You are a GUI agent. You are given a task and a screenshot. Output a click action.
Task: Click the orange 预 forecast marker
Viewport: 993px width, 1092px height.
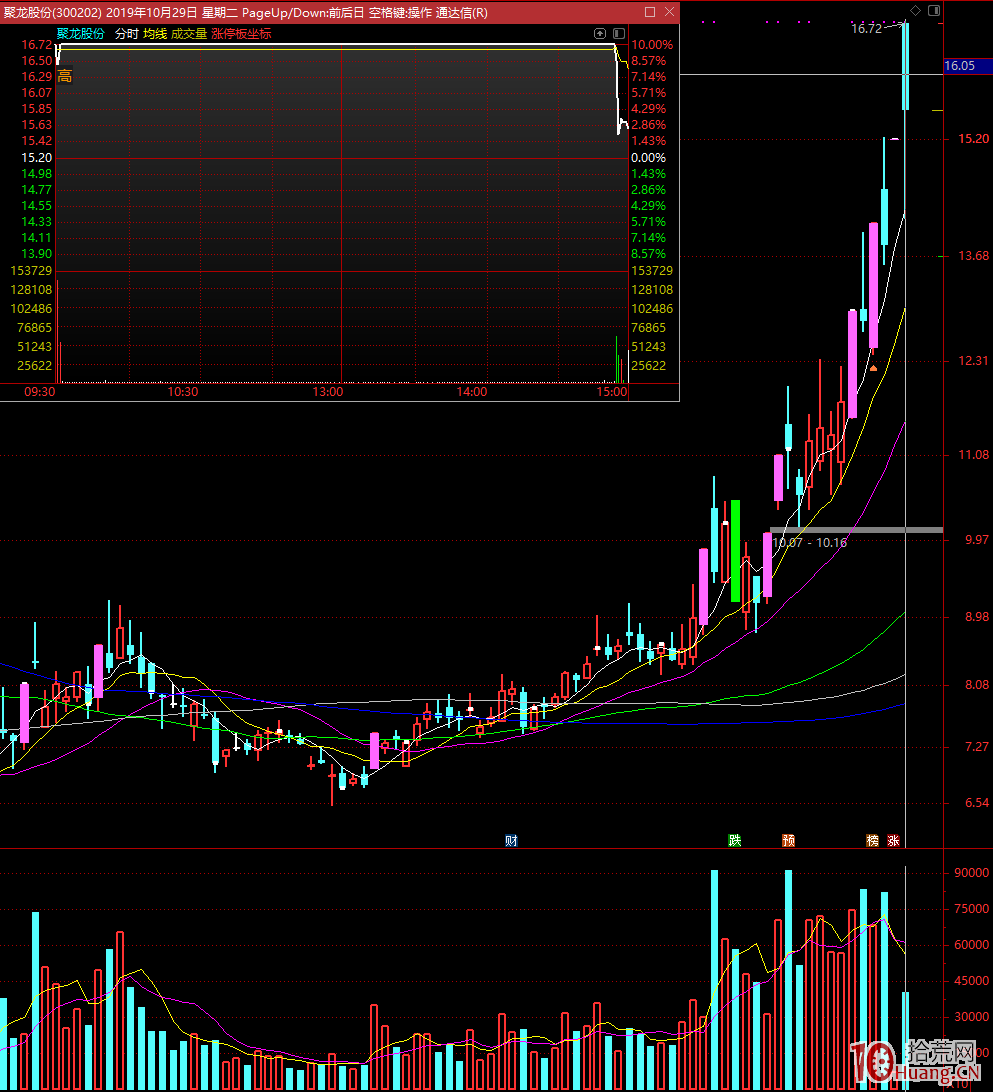pos(789,840)
